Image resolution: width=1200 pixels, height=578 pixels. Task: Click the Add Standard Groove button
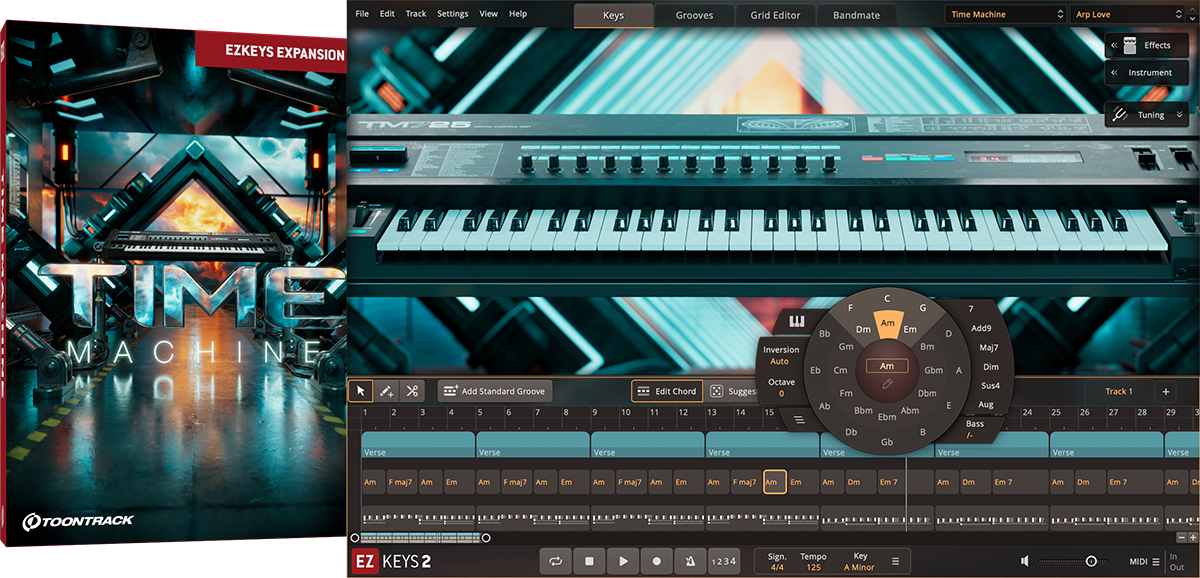click(x=494, y=391)
